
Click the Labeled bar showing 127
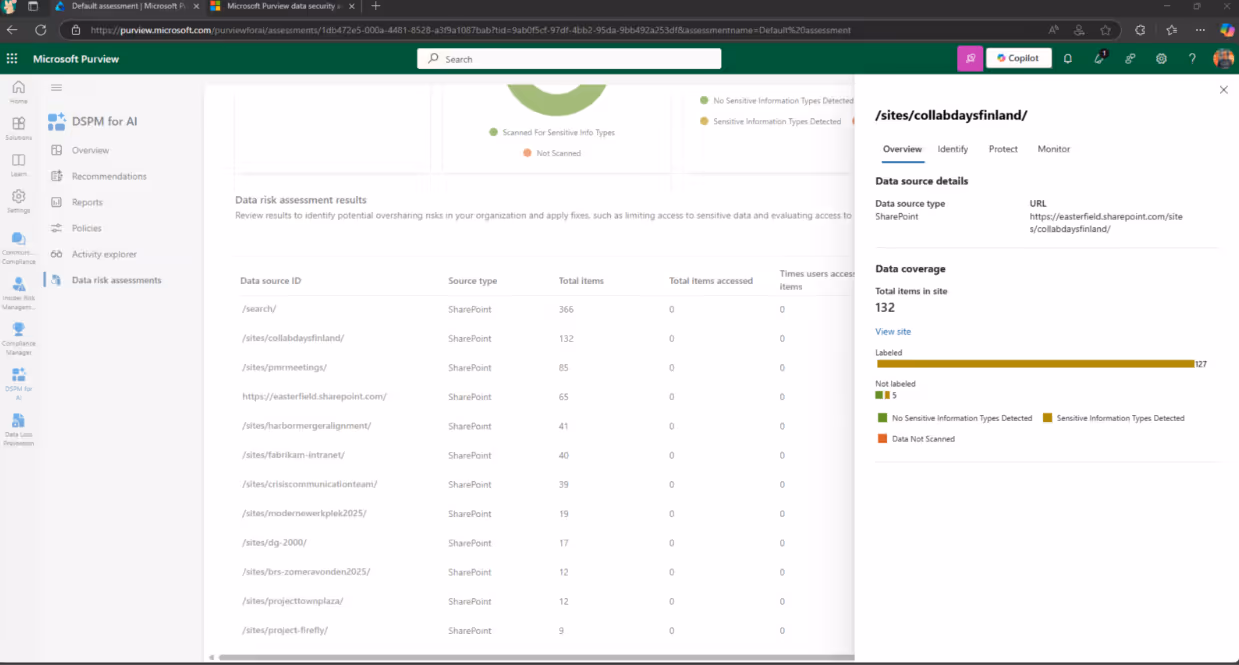(1035, 364)
